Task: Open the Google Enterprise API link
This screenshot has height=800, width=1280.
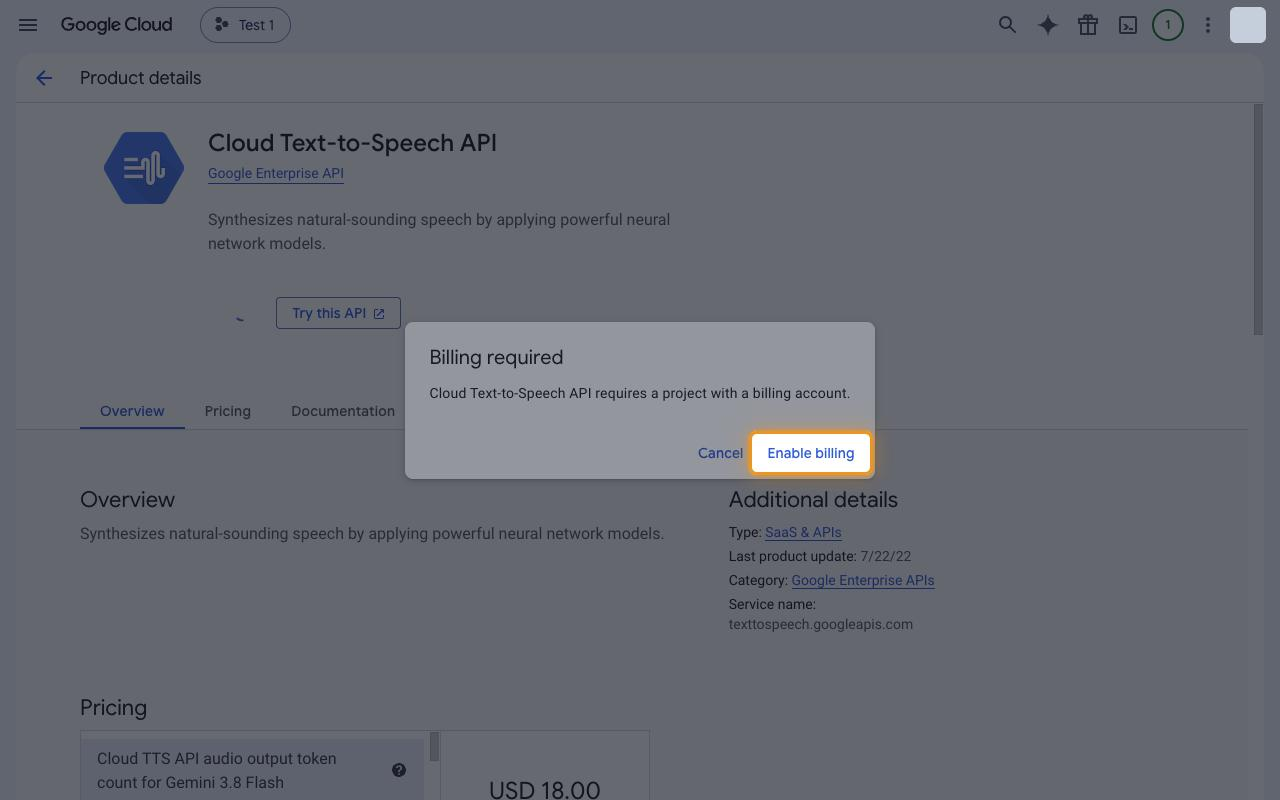Action: (276, 173)
